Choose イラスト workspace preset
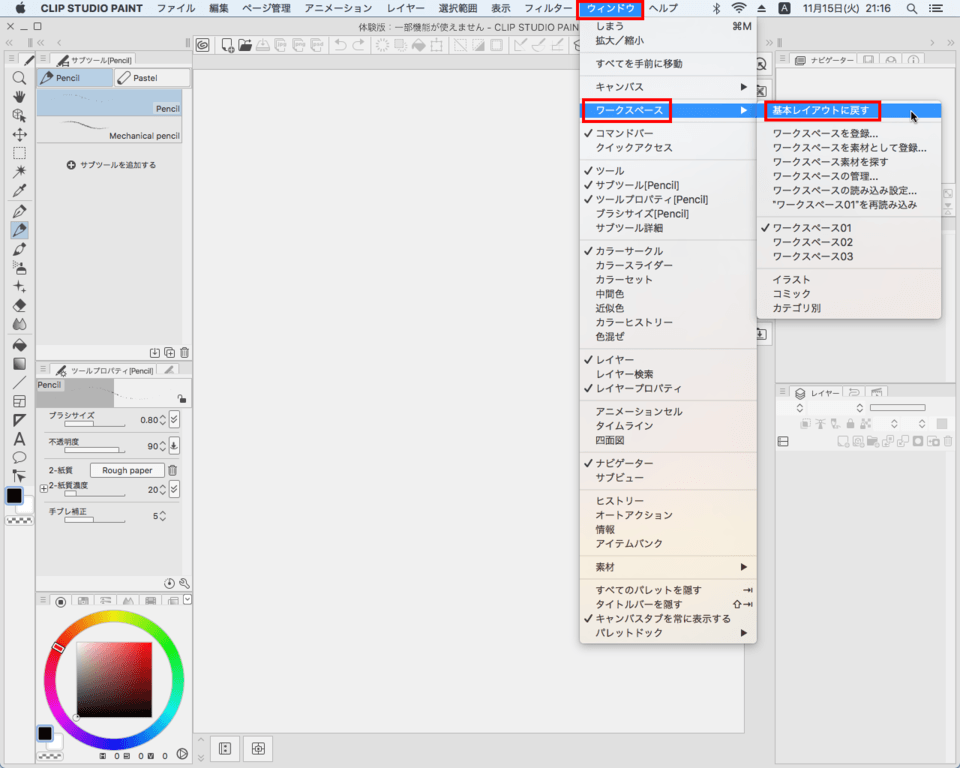 [849, 279]
